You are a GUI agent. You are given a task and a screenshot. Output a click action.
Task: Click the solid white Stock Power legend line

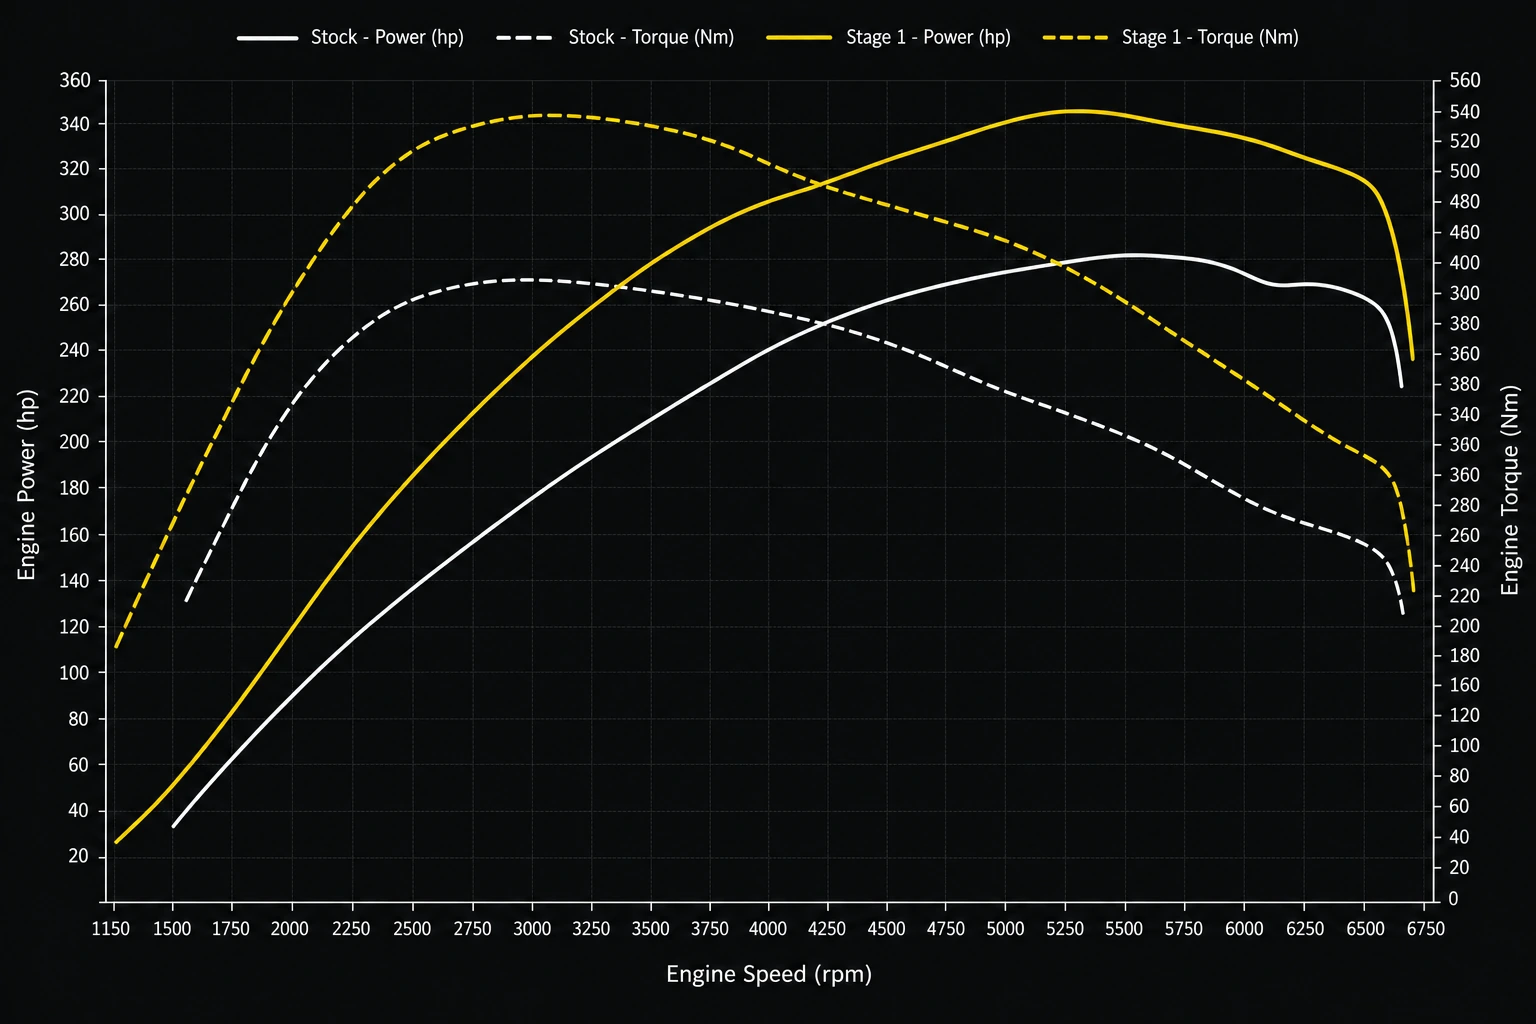click(268, 38)
